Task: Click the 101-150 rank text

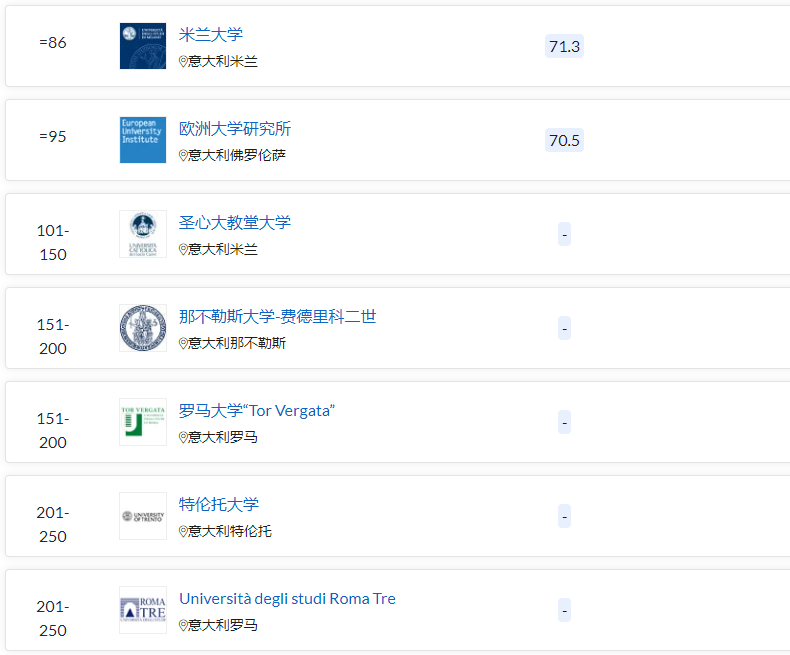Action: [53, 242]
